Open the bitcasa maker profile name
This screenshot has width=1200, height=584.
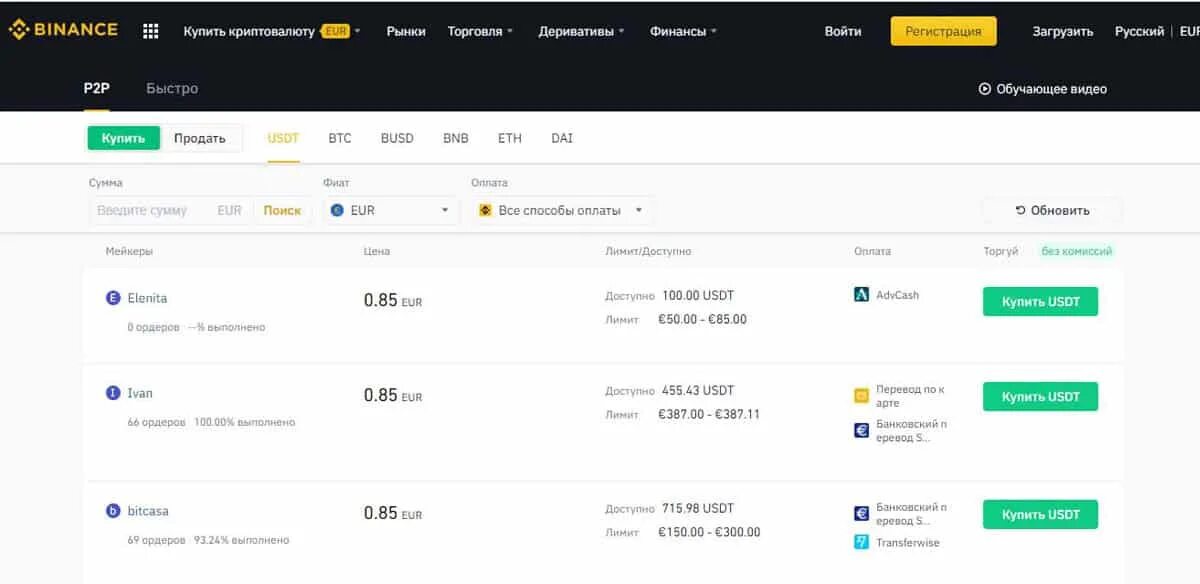148,511
